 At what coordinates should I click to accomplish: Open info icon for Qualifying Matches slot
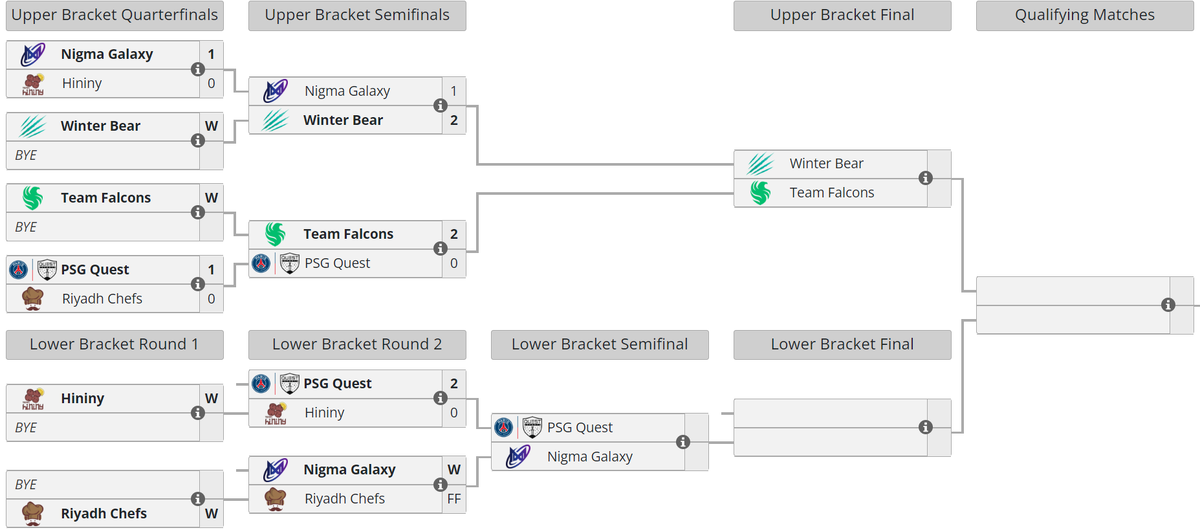1168,305
